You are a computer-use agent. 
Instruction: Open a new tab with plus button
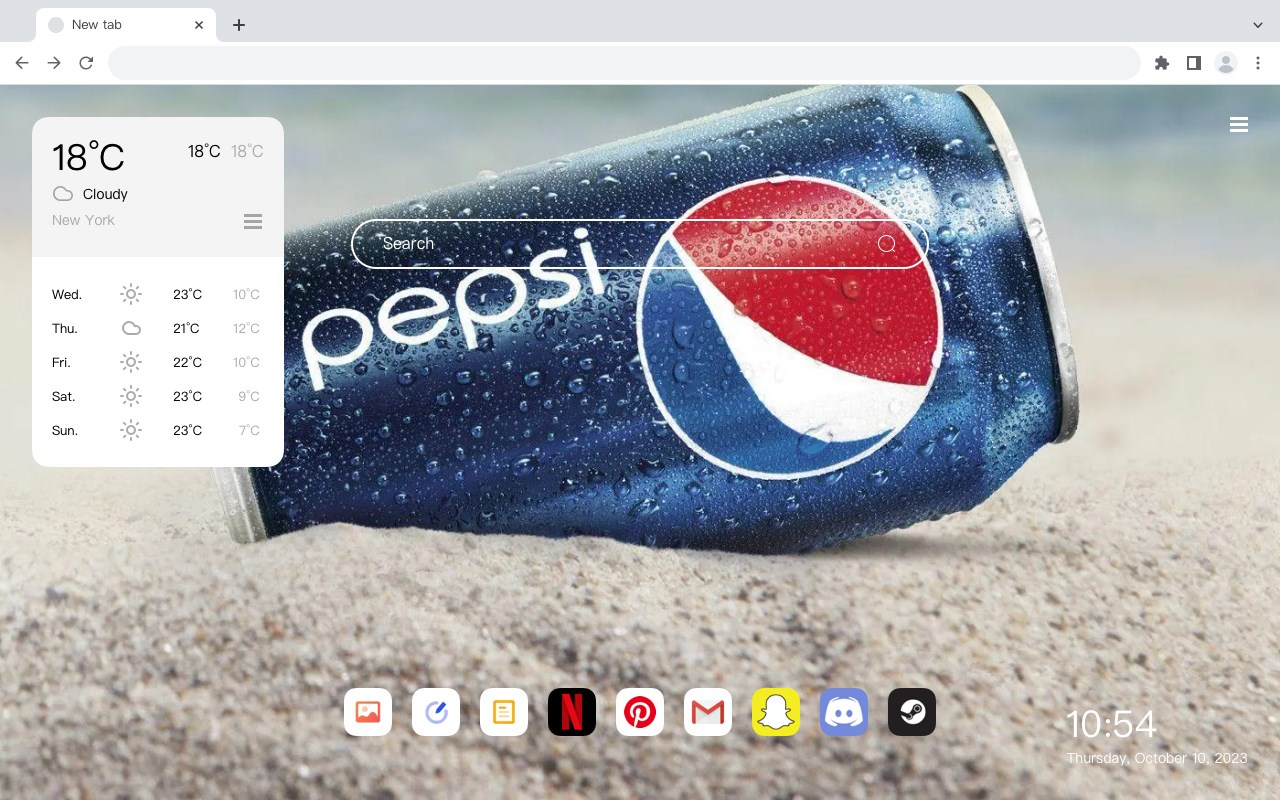[238, 25]
